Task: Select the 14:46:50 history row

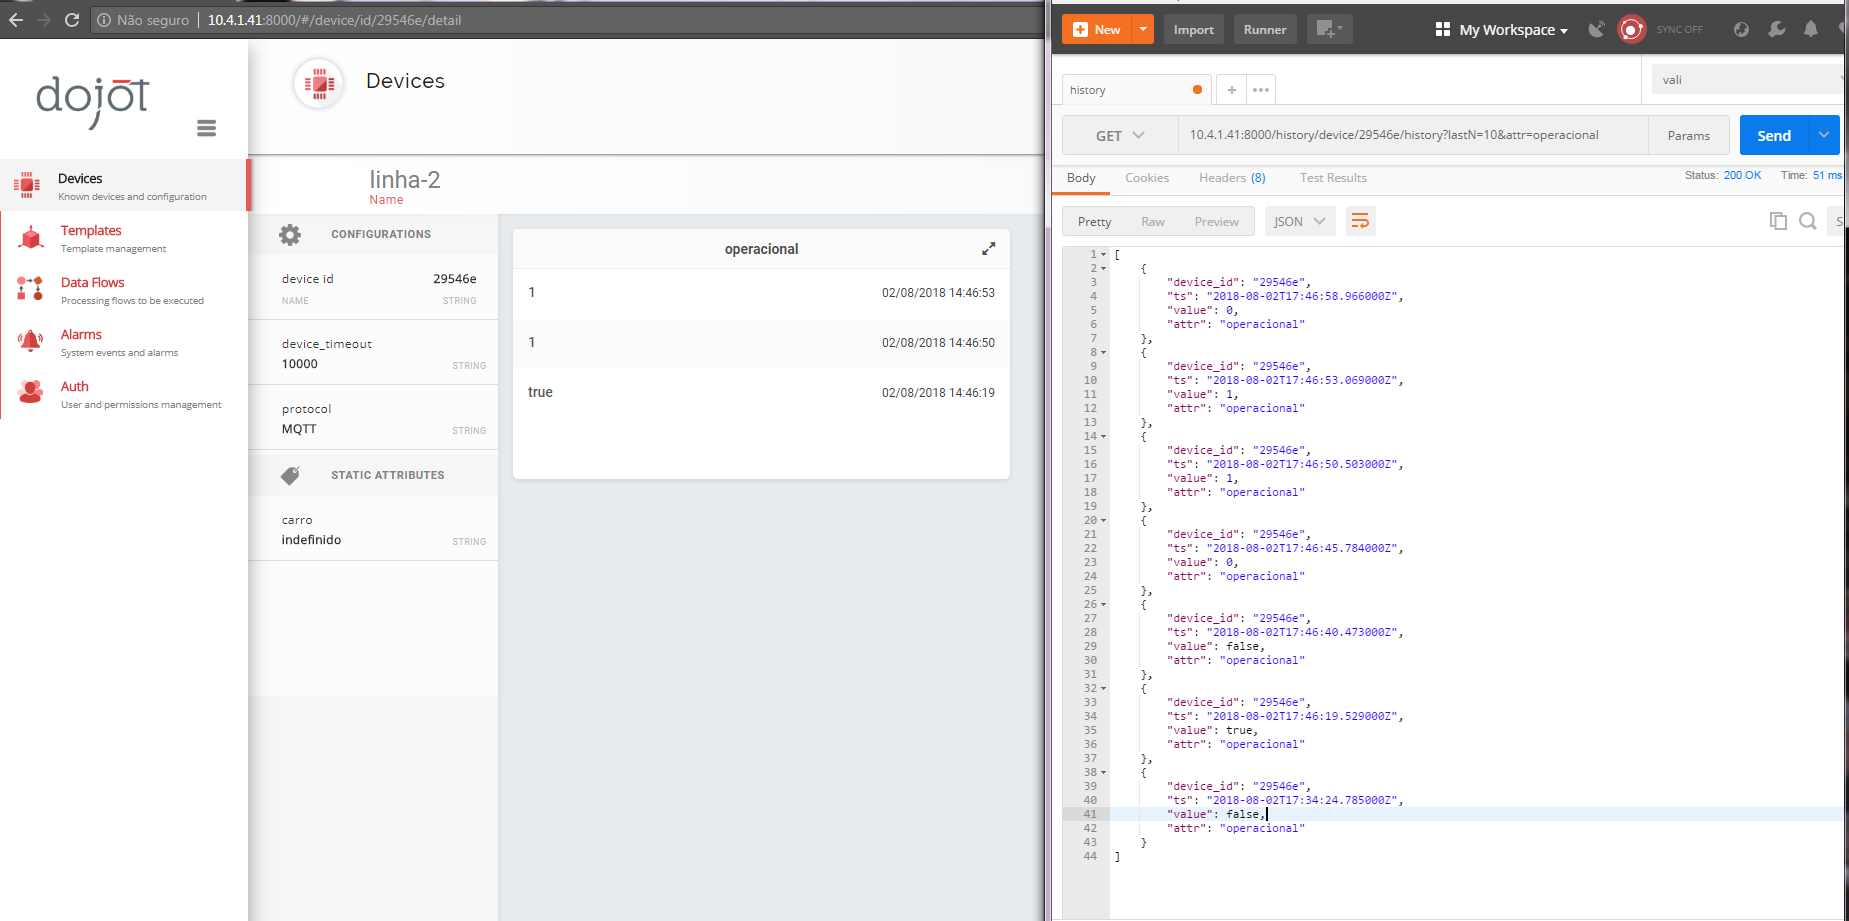Action: point(761,343)
